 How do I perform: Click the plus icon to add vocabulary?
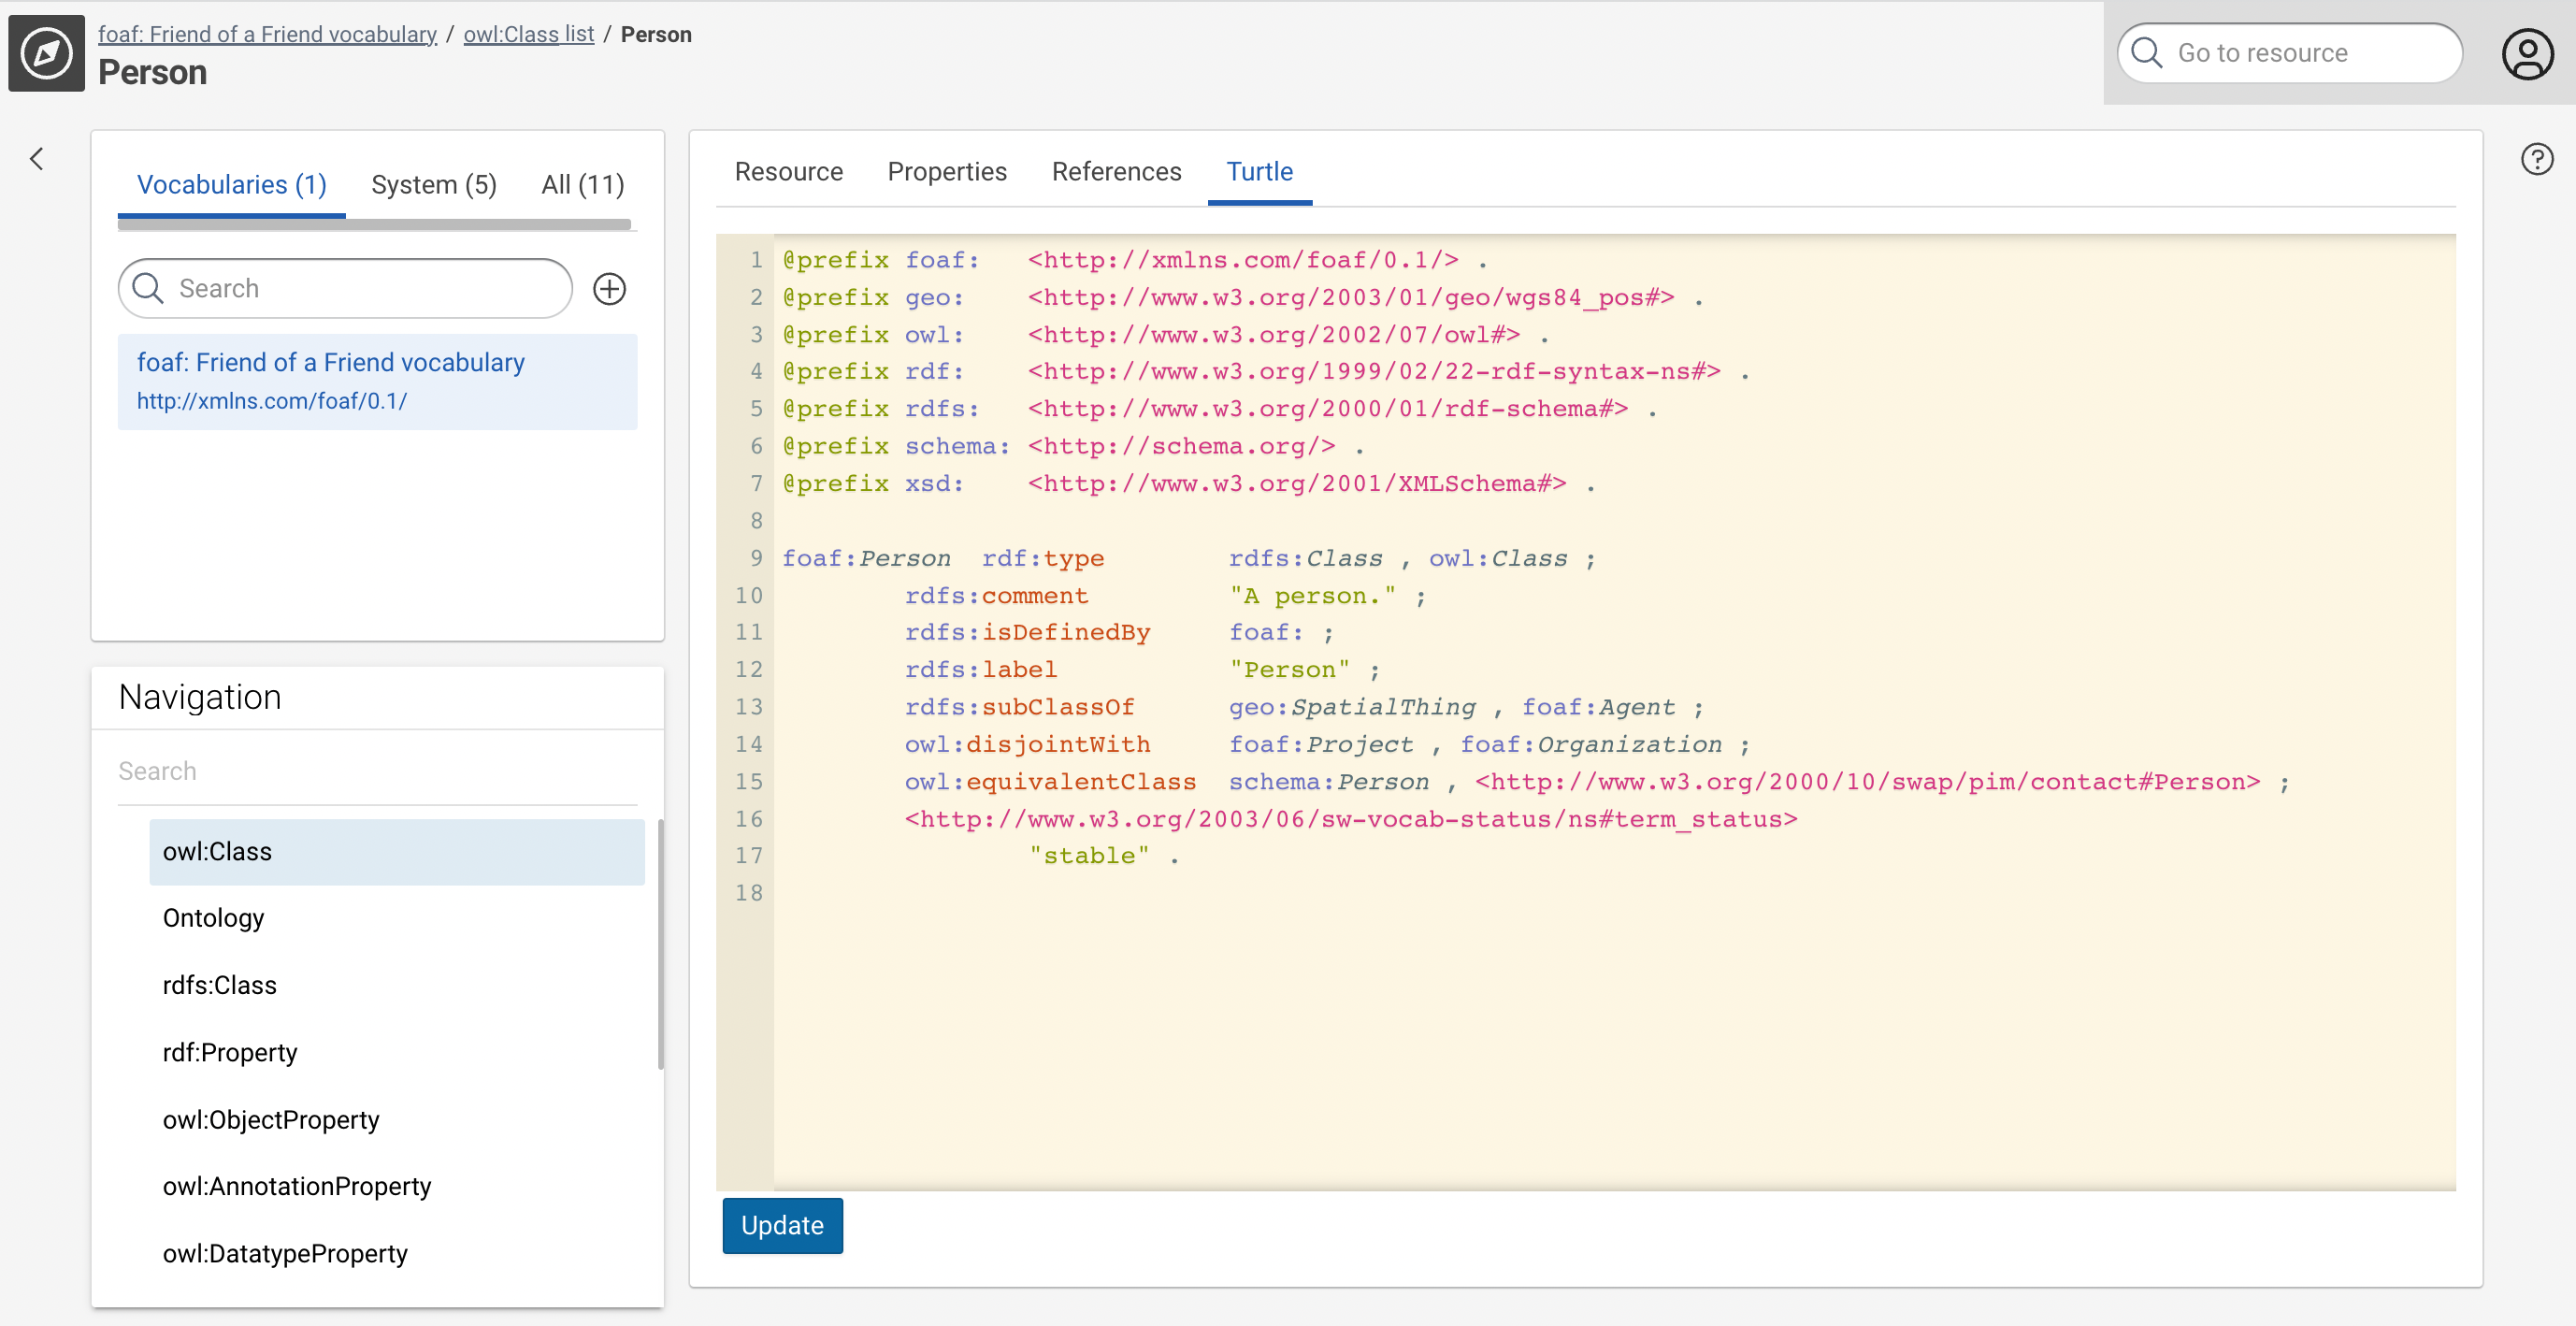click(x=609, y=289)
